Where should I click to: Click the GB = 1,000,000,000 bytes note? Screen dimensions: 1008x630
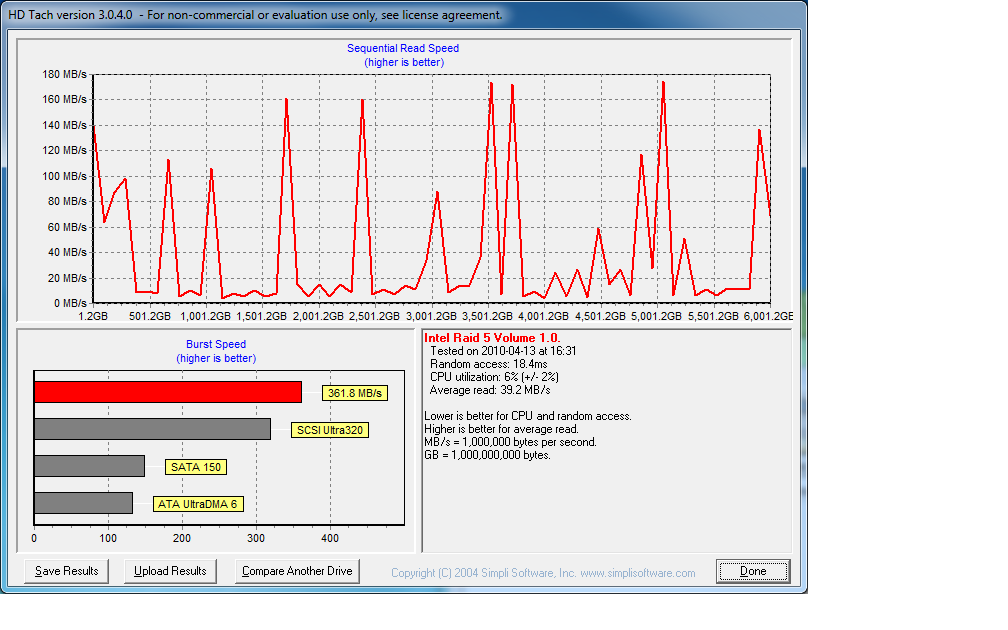coord(488,455)
